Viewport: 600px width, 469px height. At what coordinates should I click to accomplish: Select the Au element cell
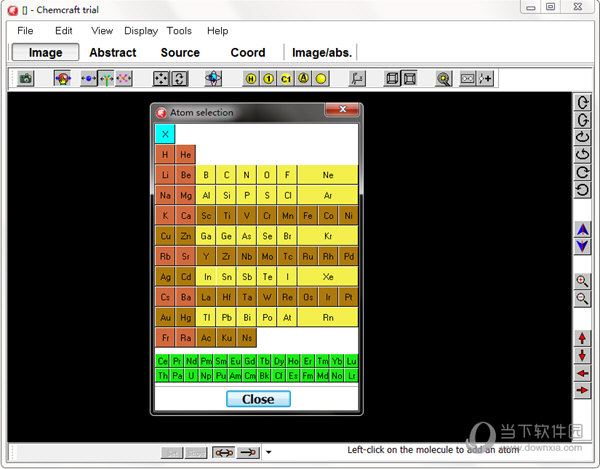point(165,318)
